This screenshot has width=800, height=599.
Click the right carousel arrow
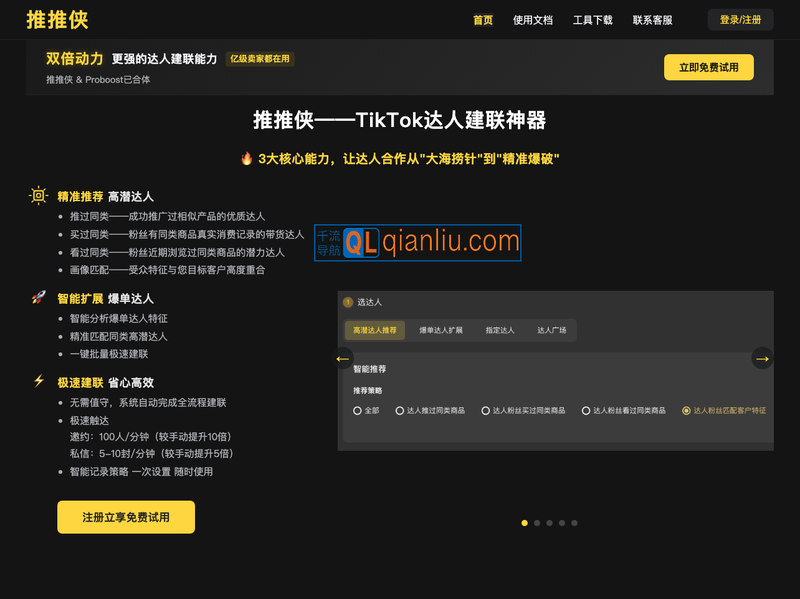(x=761, y=358)
